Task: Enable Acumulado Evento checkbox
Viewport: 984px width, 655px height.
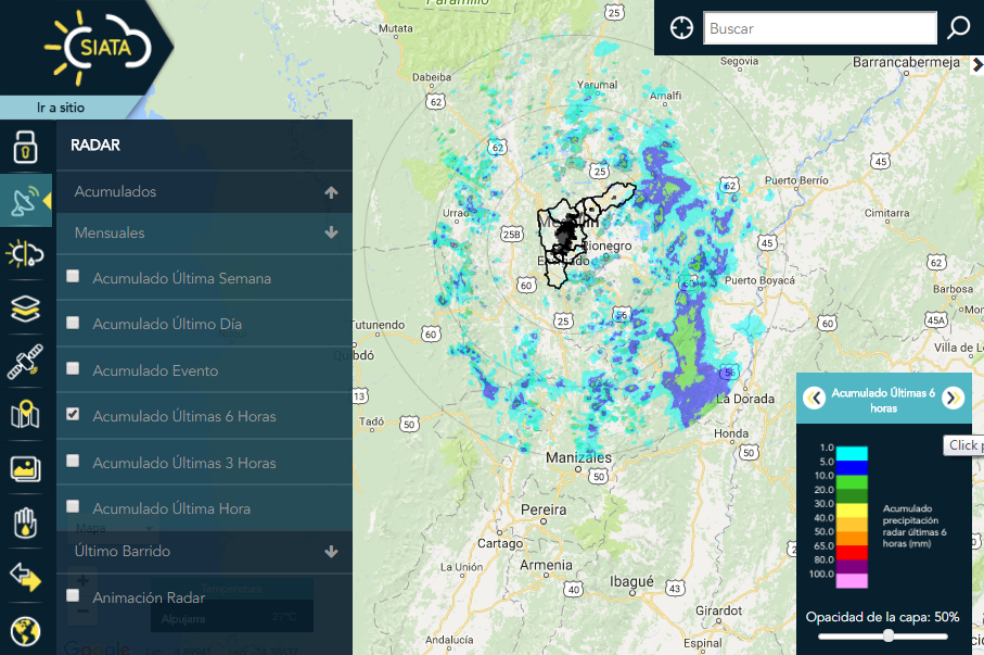Action: point(73,368)
